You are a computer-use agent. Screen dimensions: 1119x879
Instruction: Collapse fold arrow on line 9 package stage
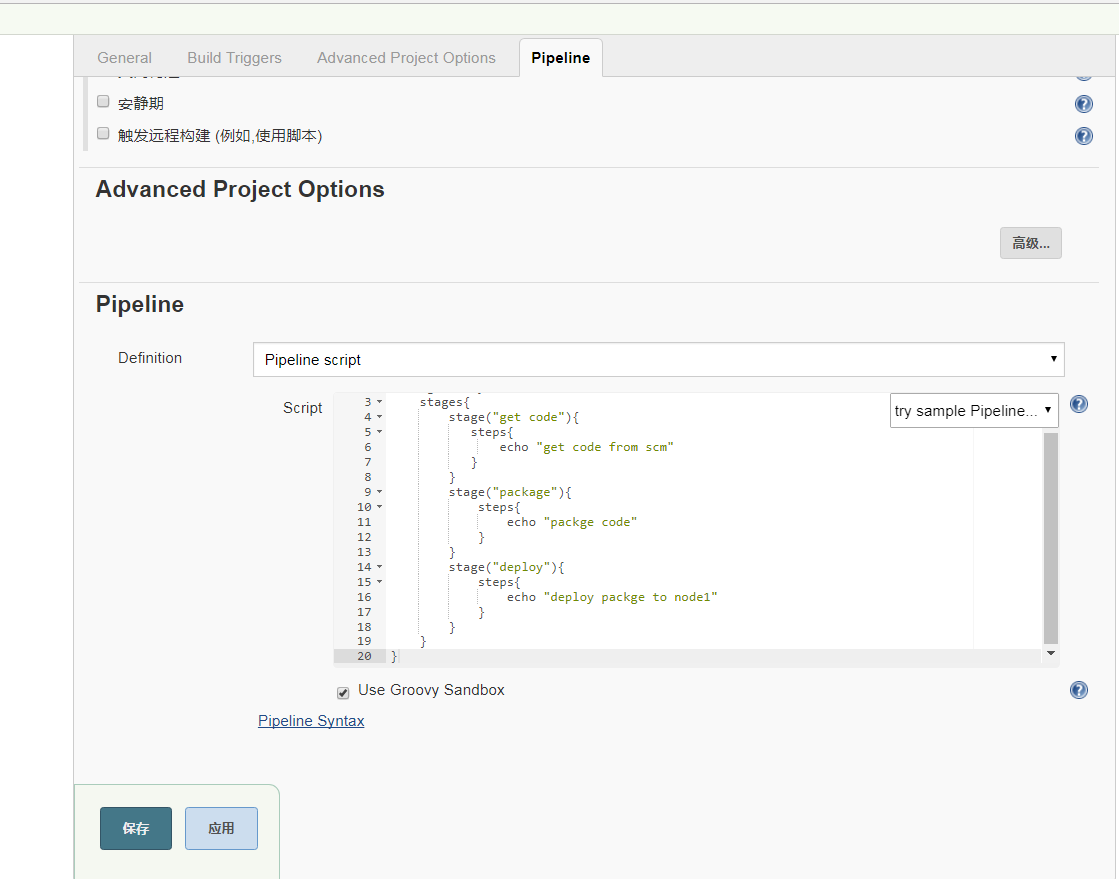point(380,492)
